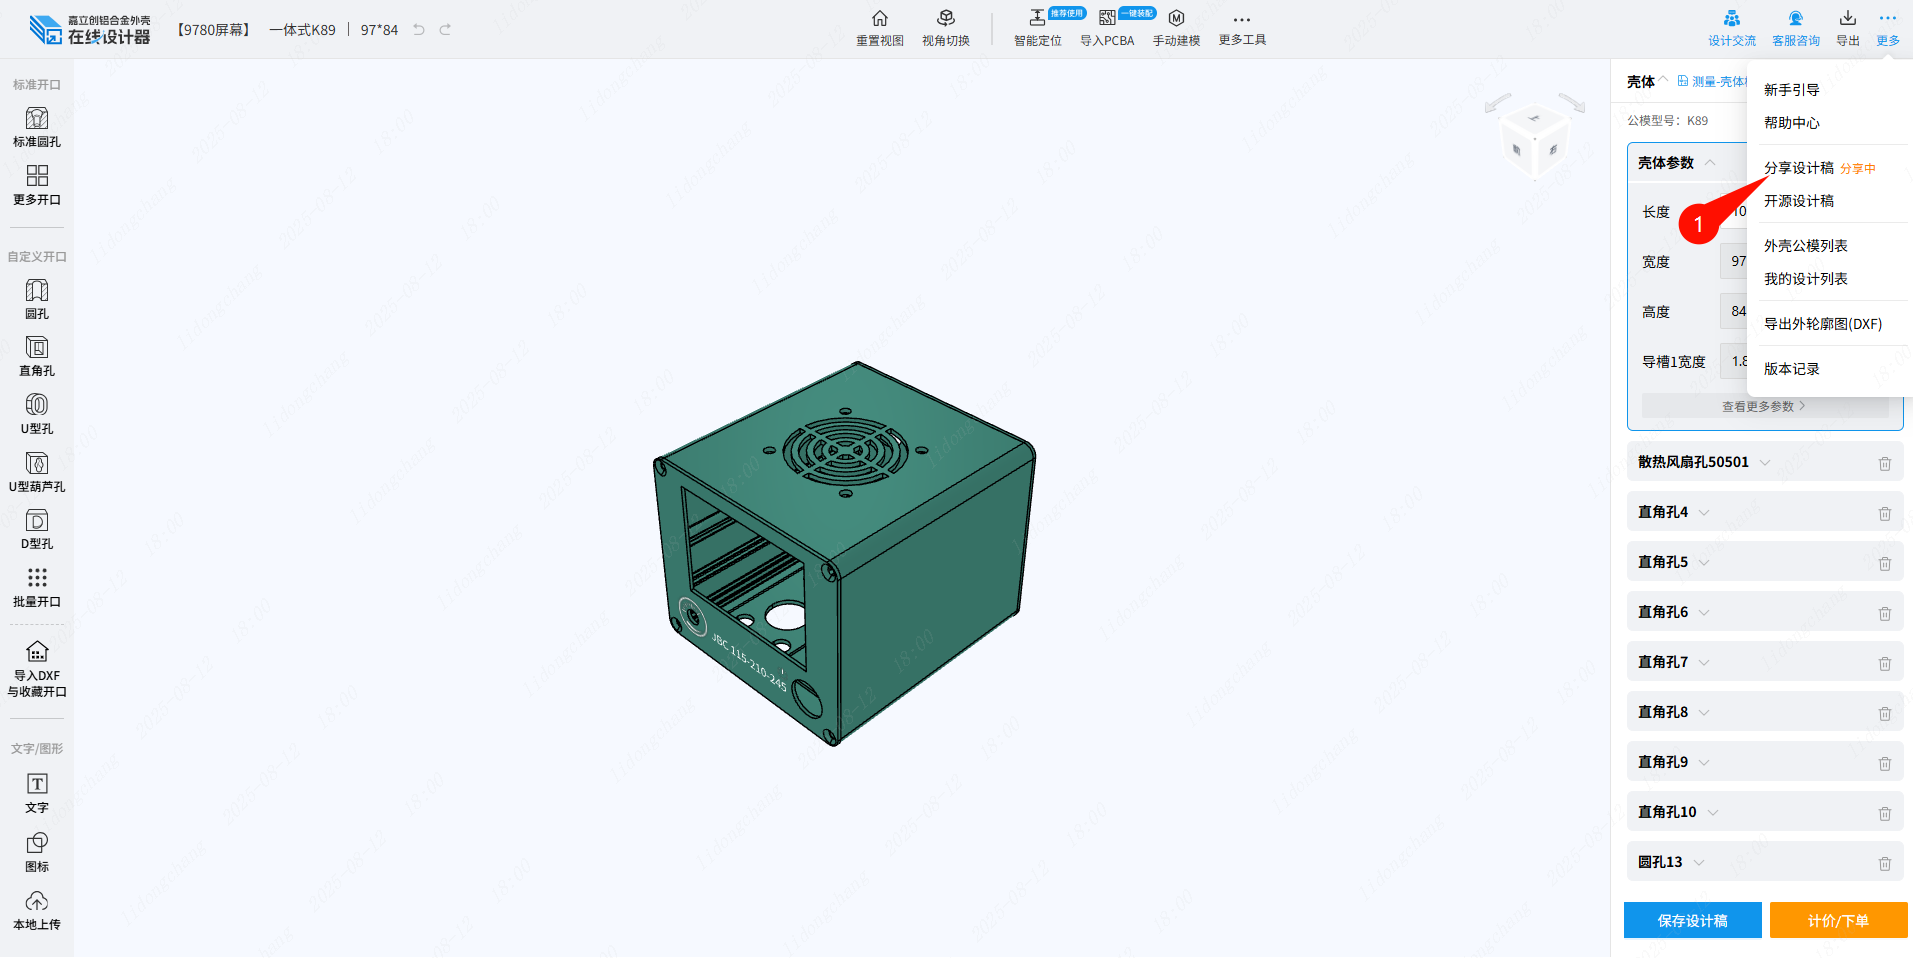
Task: Click the orange 计价/下单 button
Action: (x=1837, y=920)
